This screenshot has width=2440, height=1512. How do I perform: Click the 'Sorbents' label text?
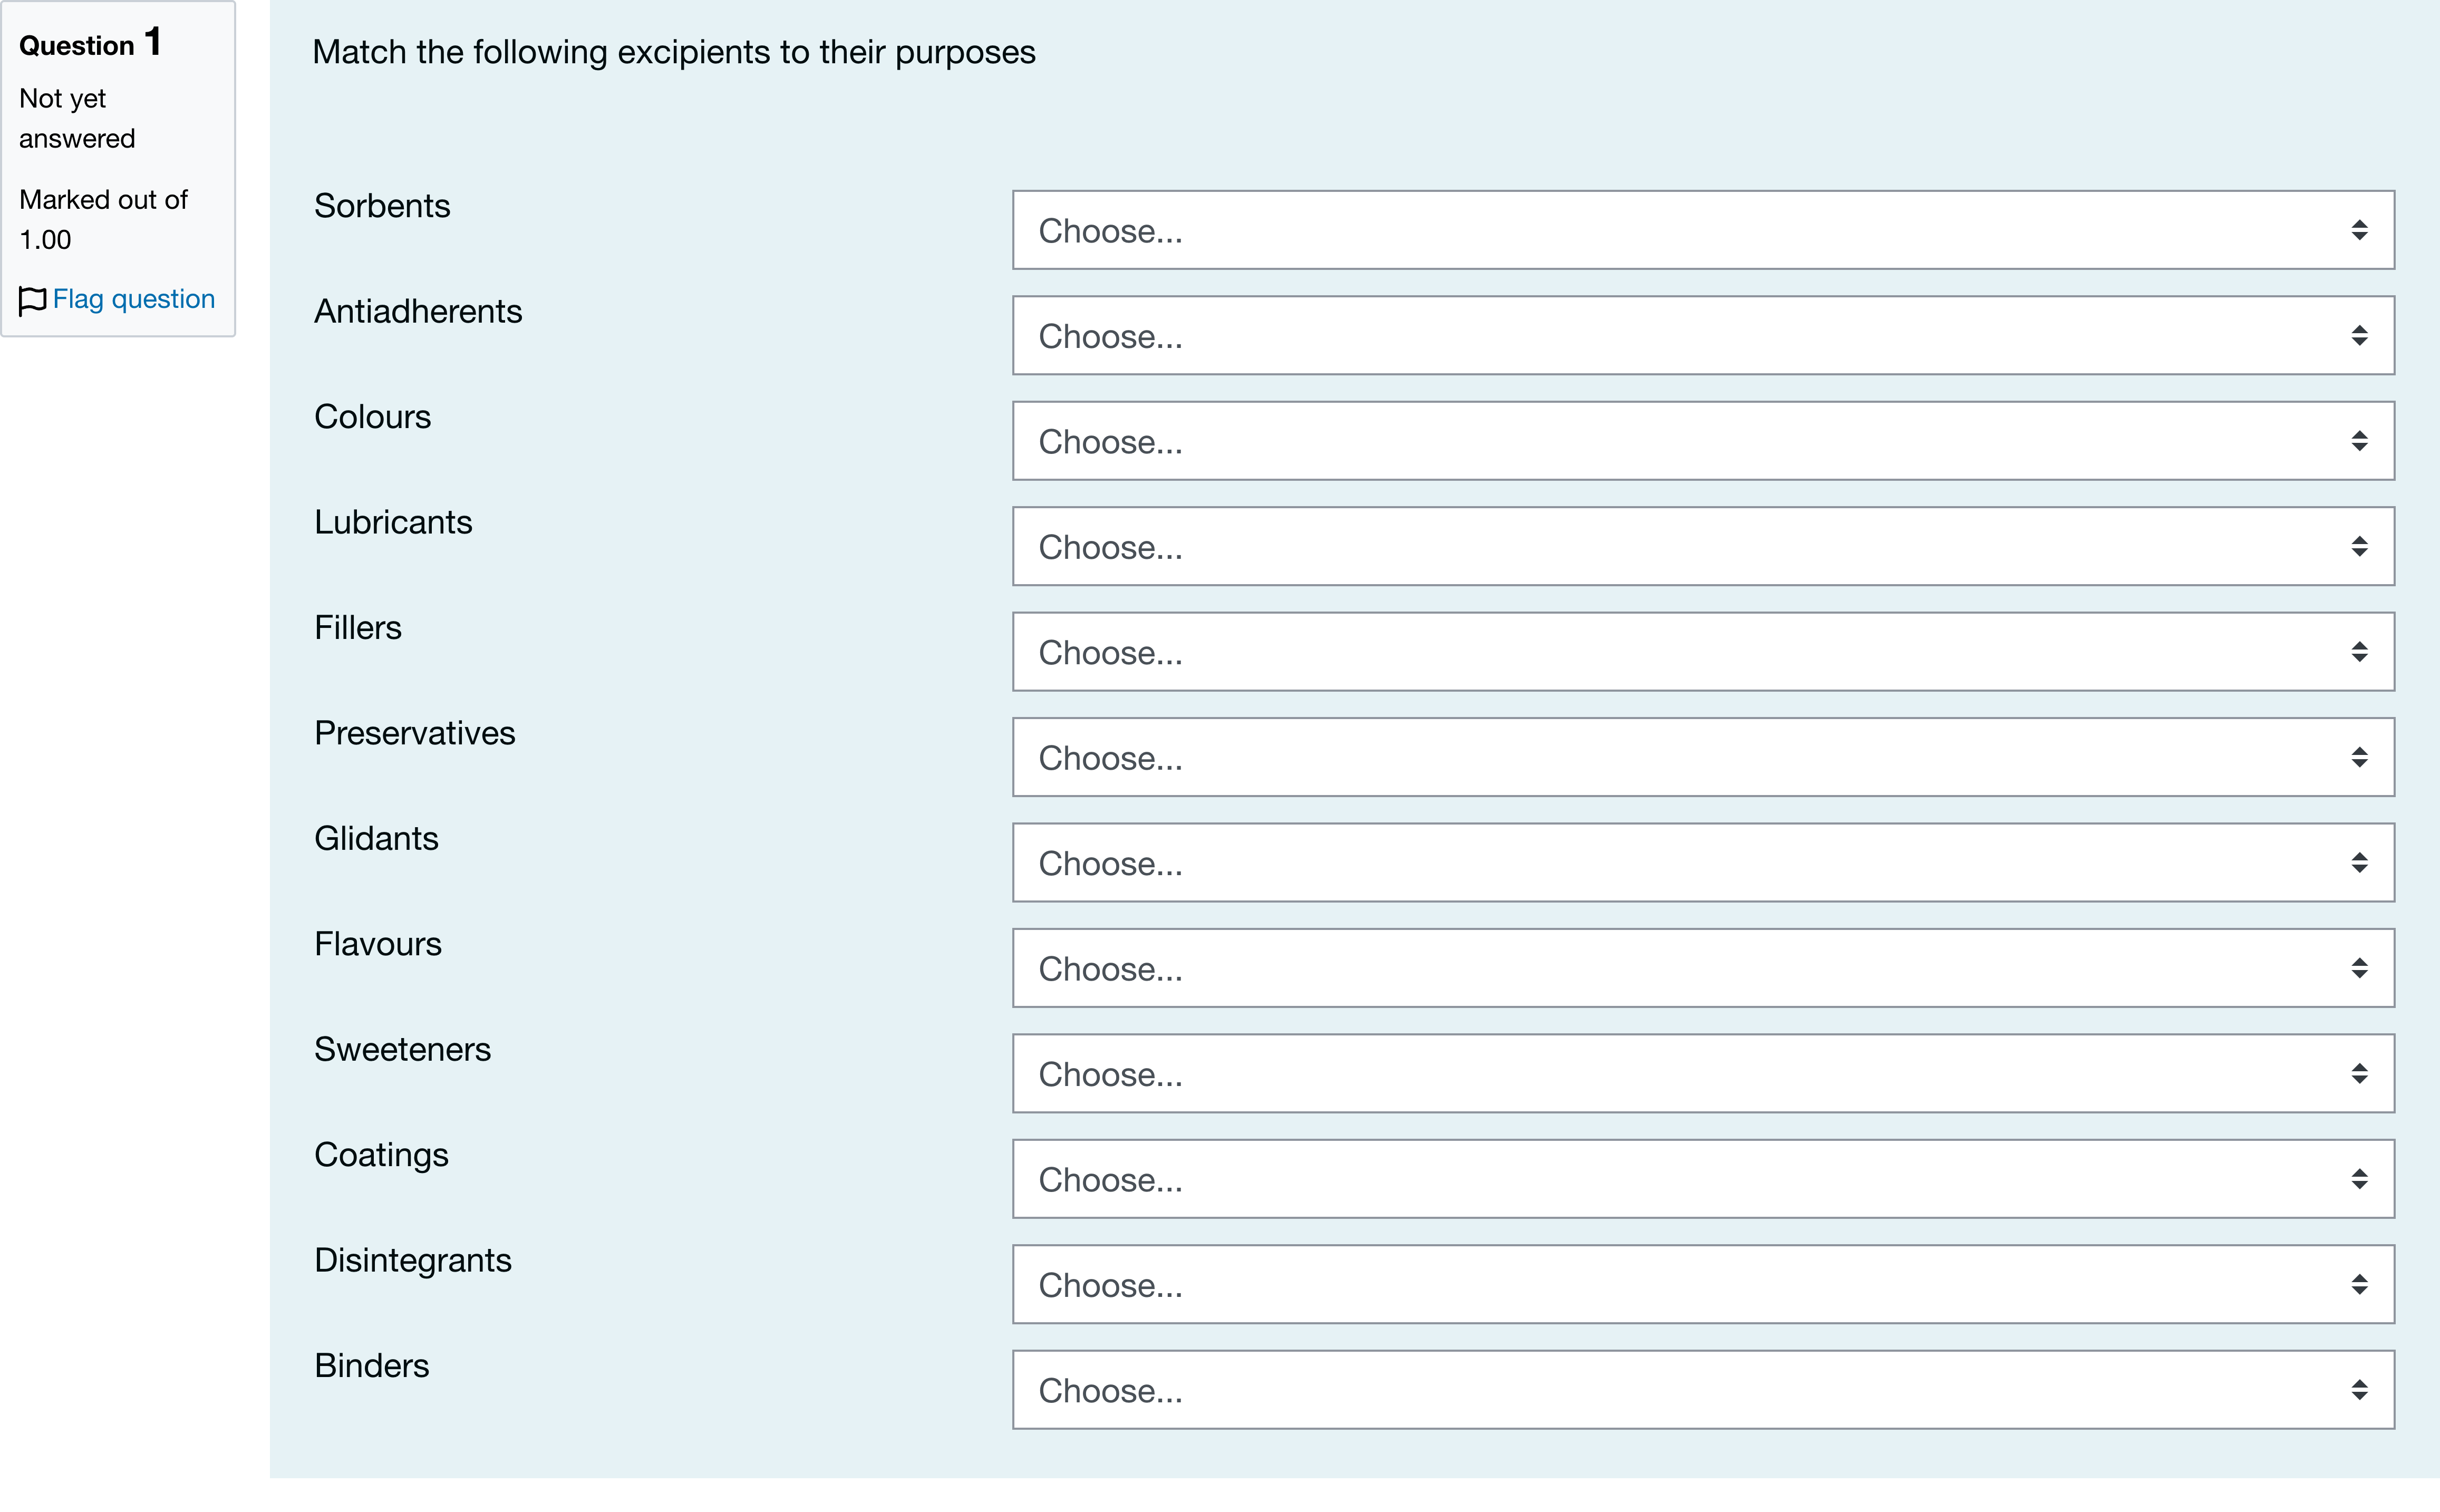coord(382,206)
